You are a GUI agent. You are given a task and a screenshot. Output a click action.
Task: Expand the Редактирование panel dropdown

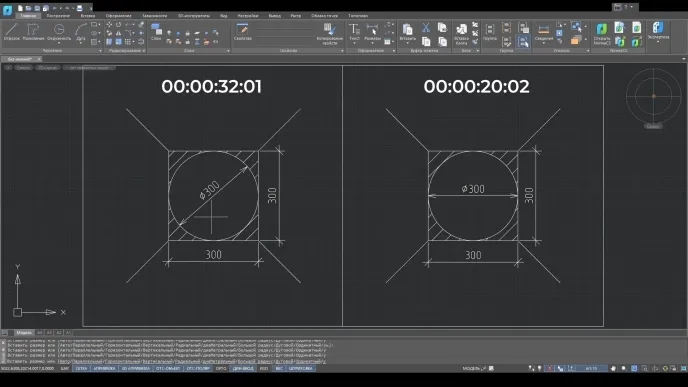[143, 51]
